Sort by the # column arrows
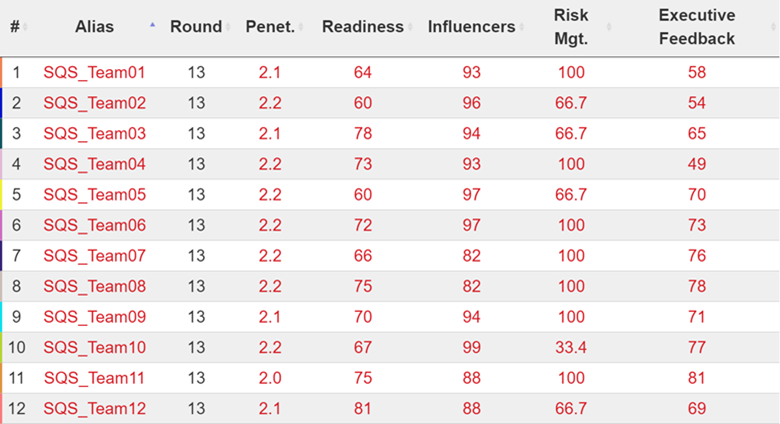The image size is (780, 424). point(25,27)
